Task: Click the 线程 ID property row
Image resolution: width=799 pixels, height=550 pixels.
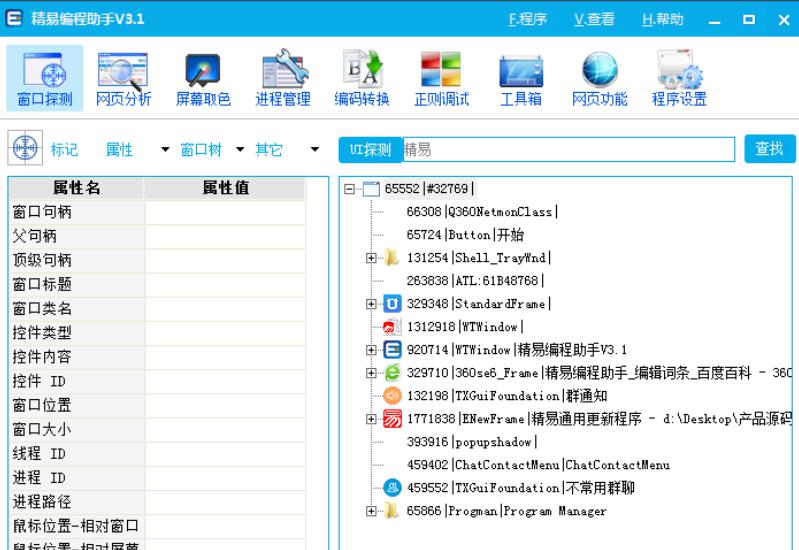Action: (157, 454)
